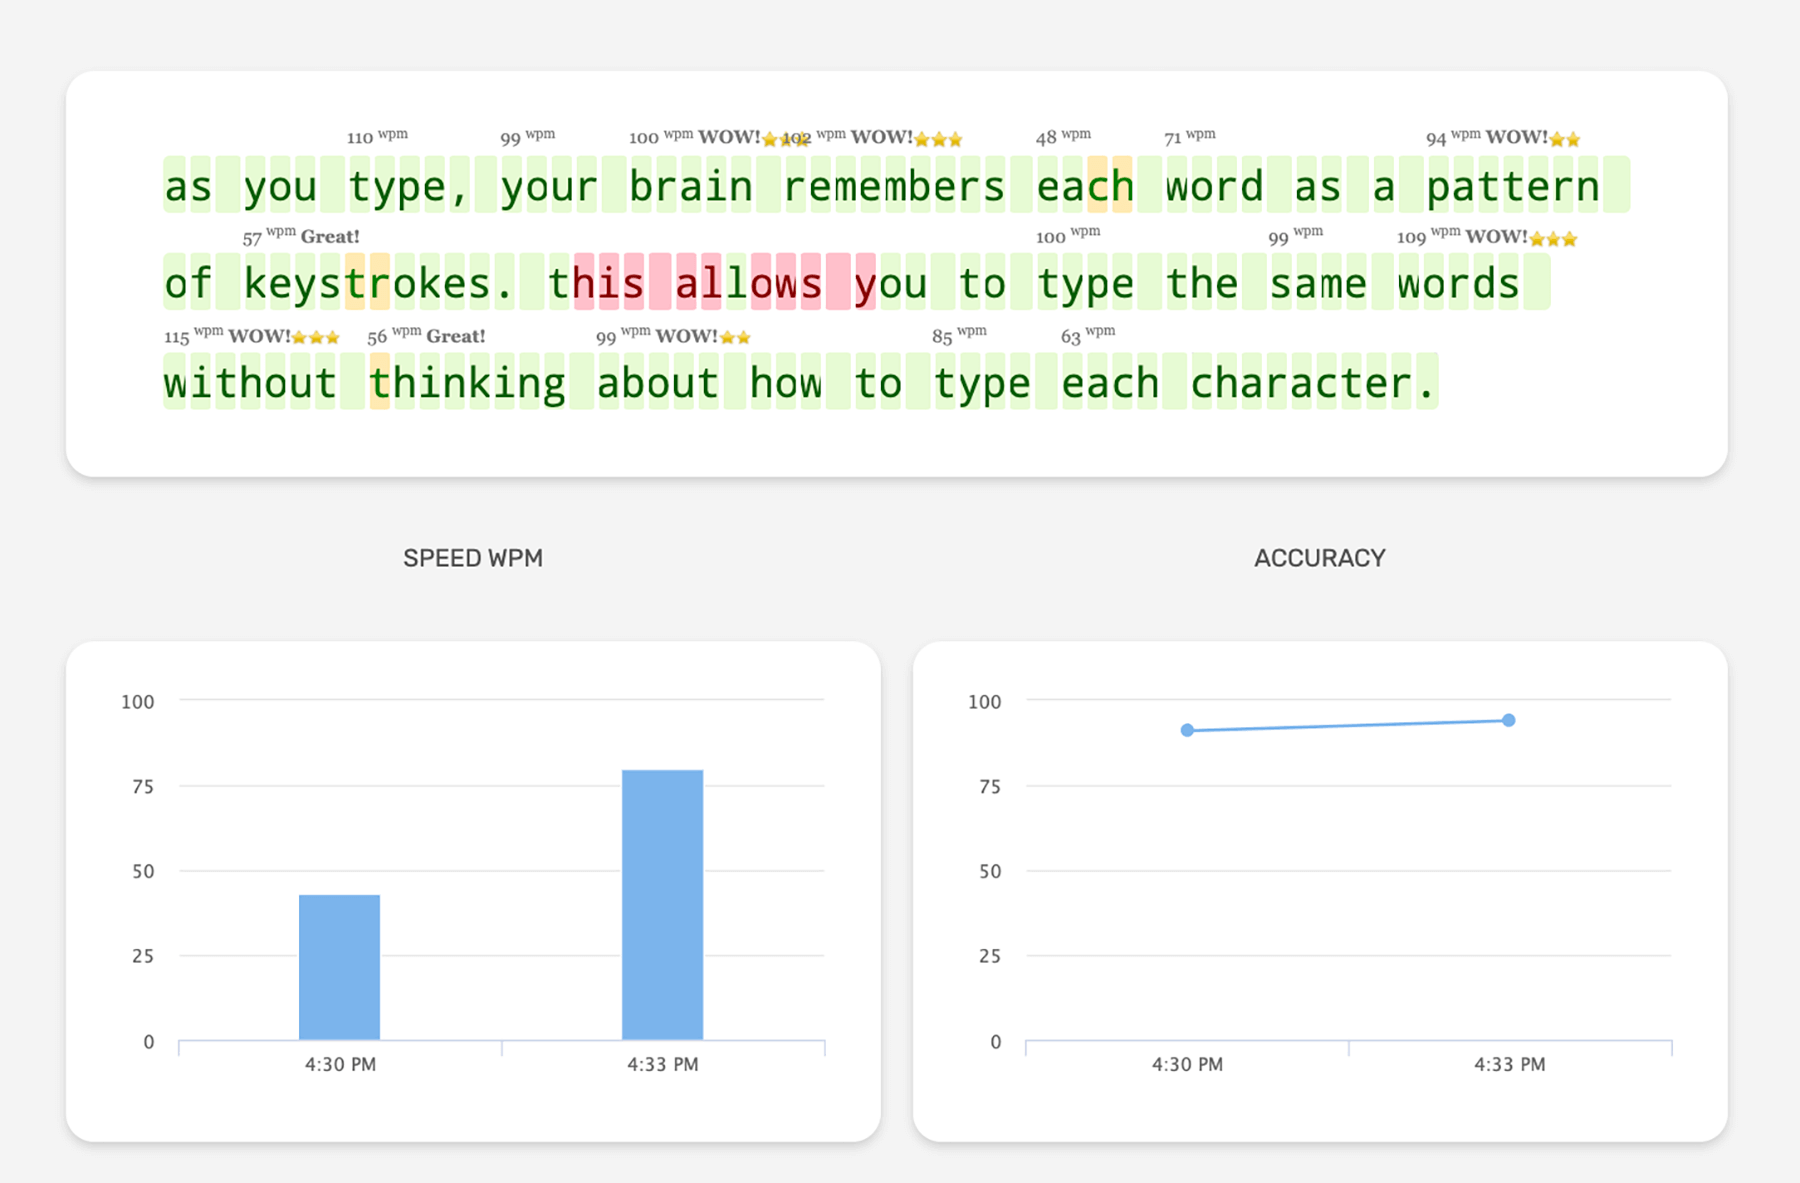The width and height of the screenshot is (1800, 1183).
Task: Click the '85 wpm' speed label
Action: pyautogui.click(x=959, y=335)
